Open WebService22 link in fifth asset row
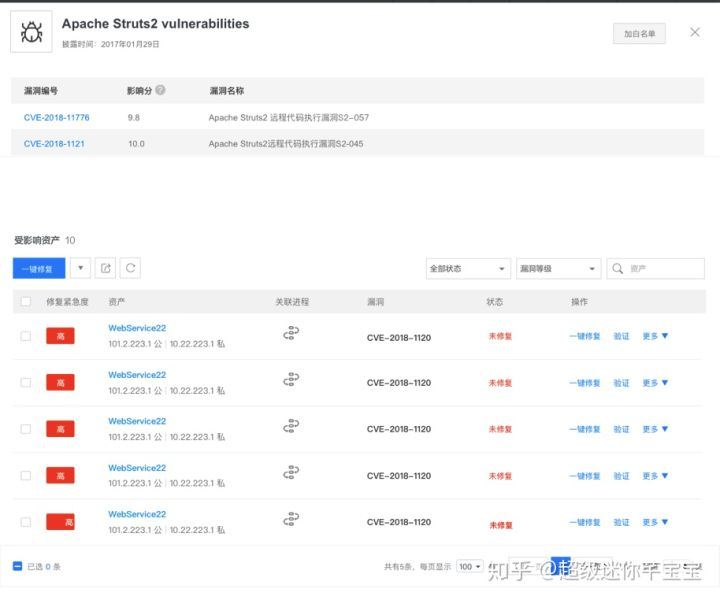This screenshot has width=720, height=600. [x=137, y=514]
